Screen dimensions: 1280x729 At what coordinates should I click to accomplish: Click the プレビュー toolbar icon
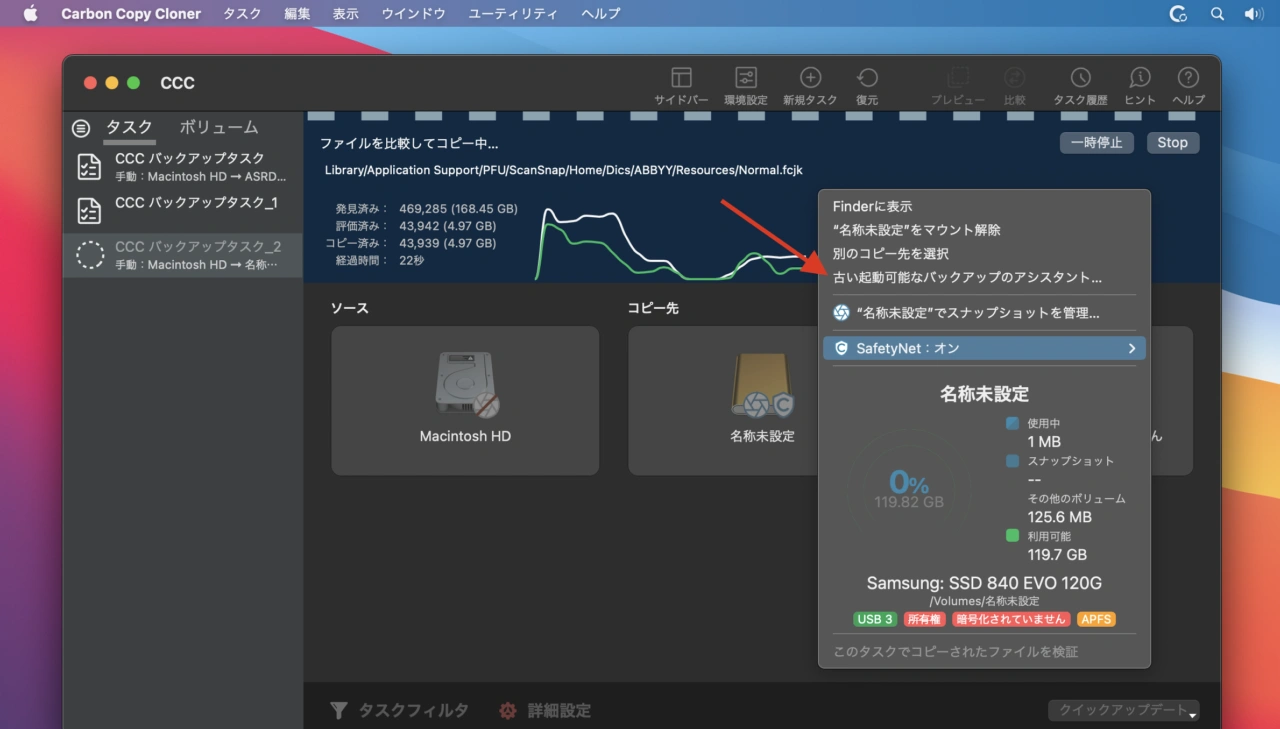pos(958,78)
